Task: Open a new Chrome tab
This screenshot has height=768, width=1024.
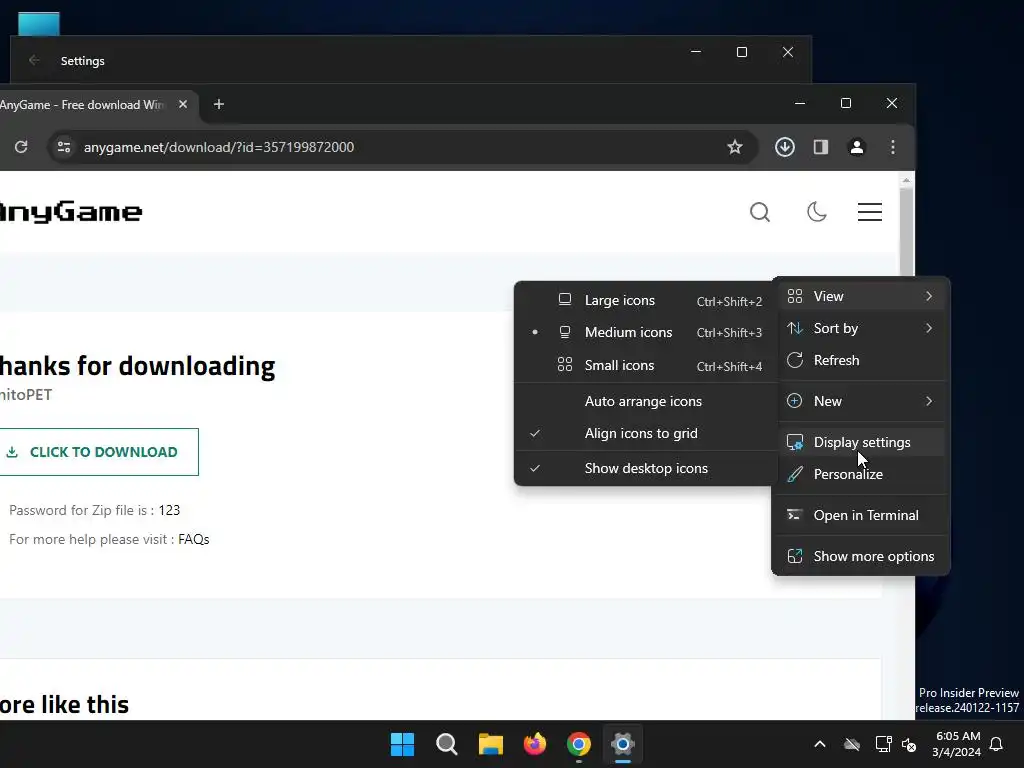Action: (x=219, y=104)
